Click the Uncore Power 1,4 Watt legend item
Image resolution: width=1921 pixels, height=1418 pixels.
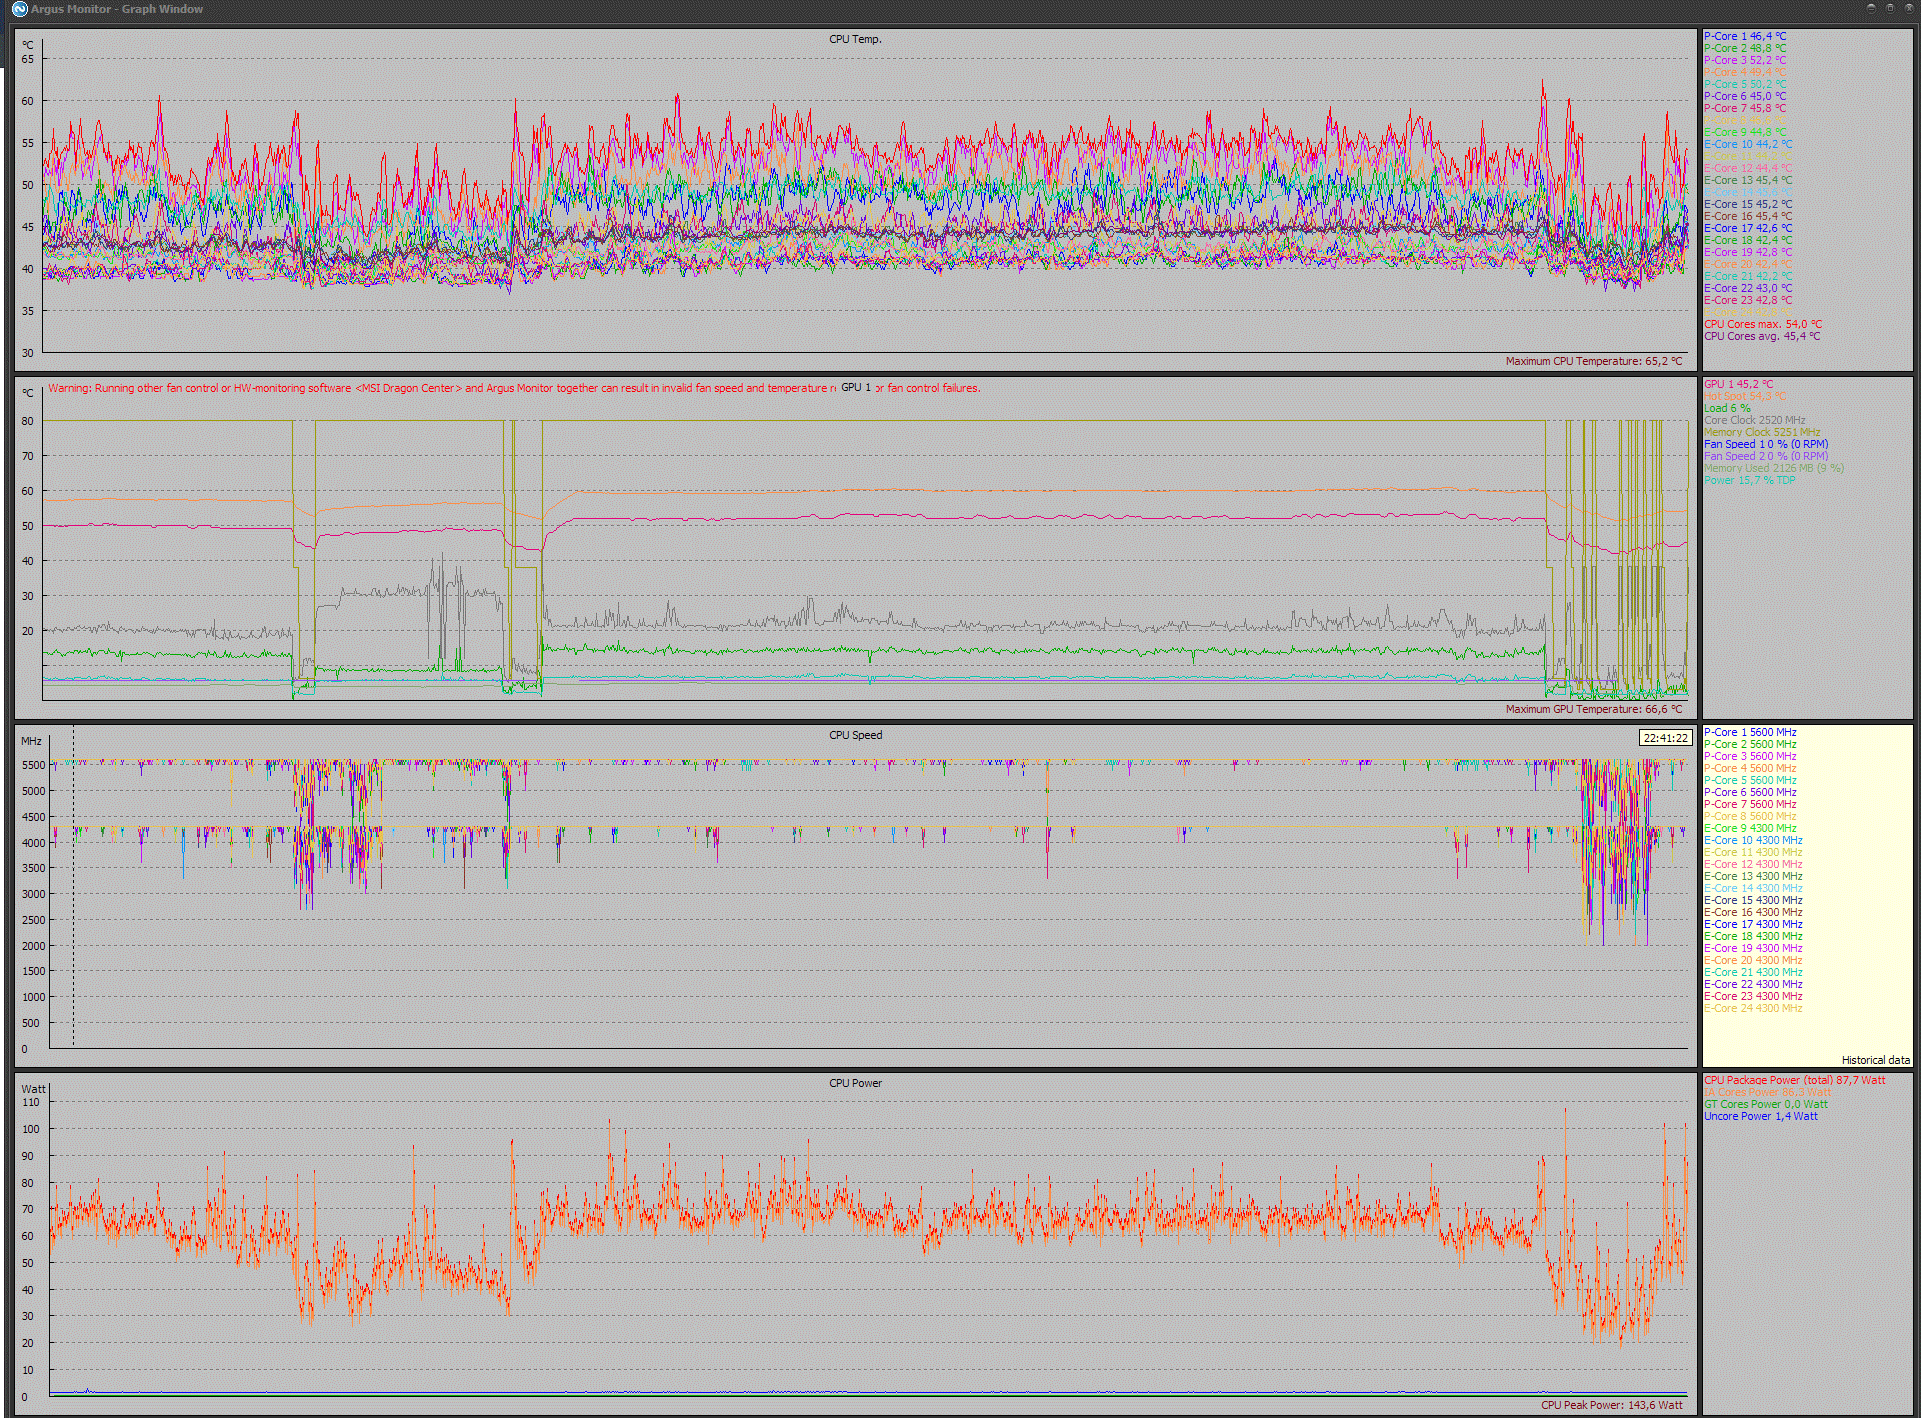pos(1760,1116)
